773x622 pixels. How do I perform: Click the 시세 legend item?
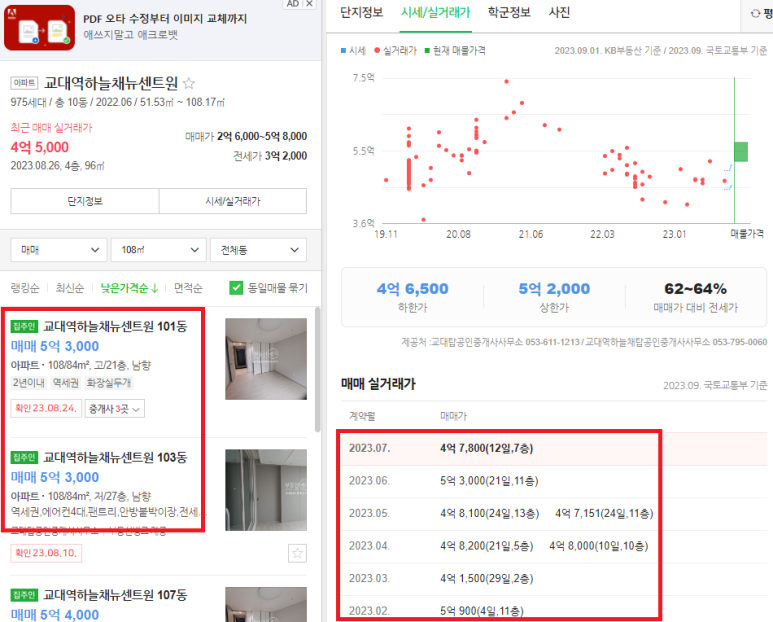(x=353, y=50)
